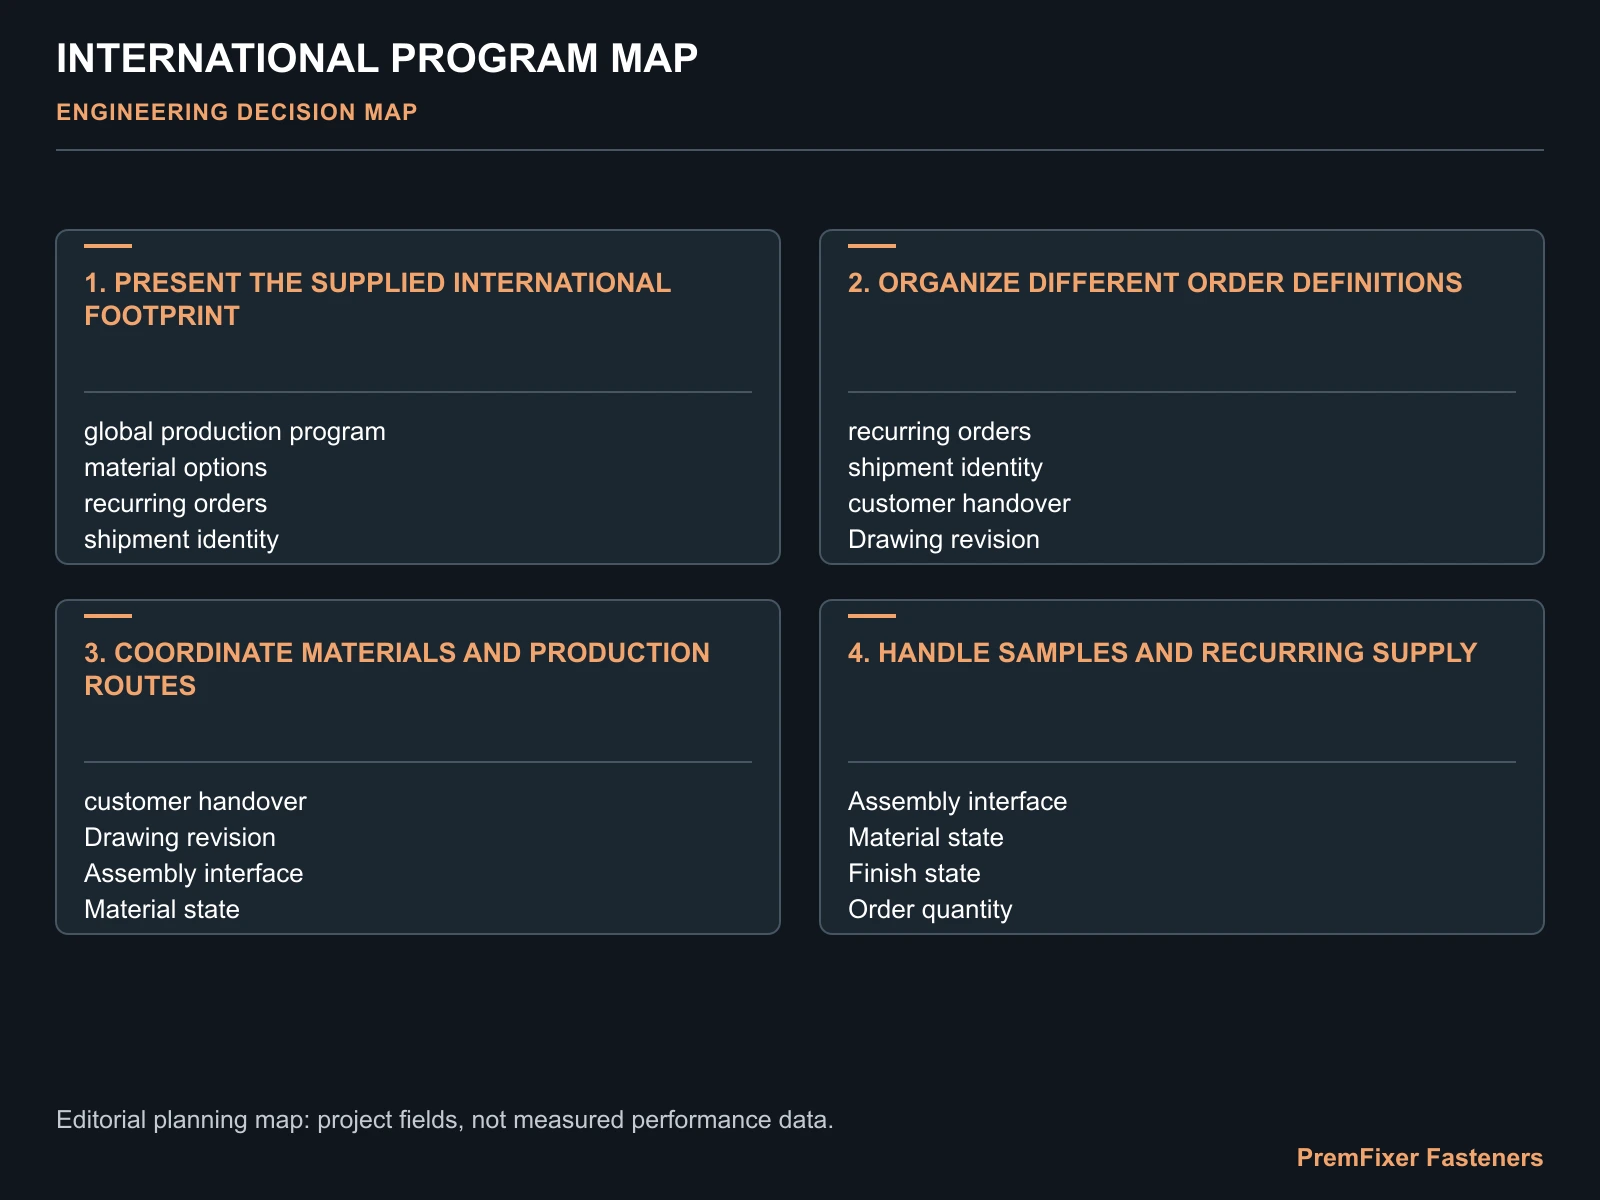
Task: Click "material options" in card 1
Action: [176, 467]
